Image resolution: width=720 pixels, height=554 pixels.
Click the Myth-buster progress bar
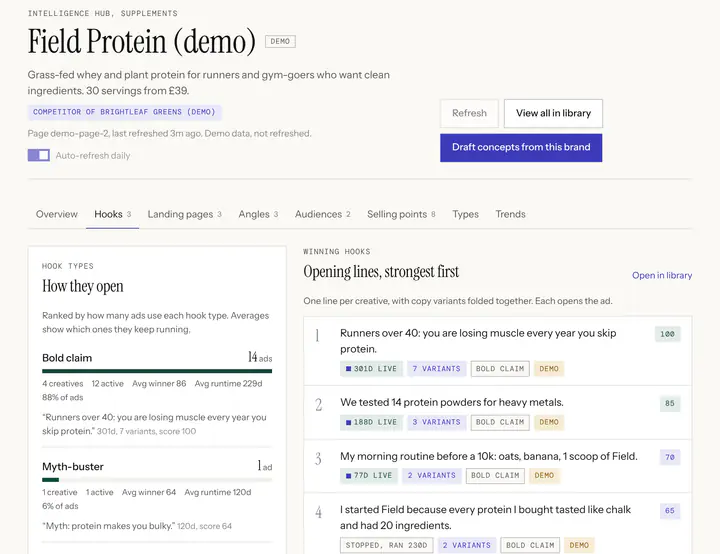pos(157,480)
